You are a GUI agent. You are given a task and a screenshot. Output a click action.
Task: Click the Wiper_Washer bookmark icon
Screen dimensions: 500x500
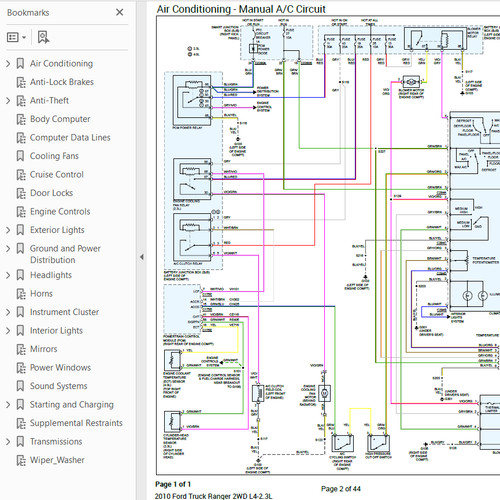tap(21, 460)
